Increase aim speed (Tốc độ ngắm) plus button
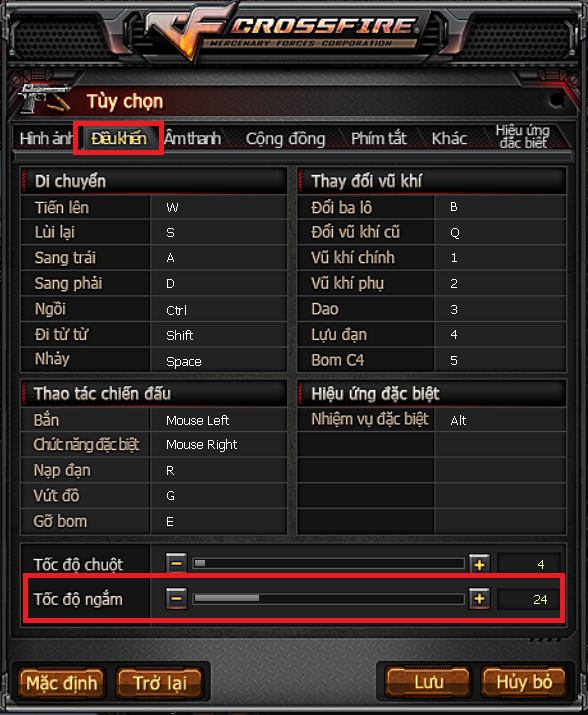The image size is (588, 715). pyautogui.click(x=479, y=599)
